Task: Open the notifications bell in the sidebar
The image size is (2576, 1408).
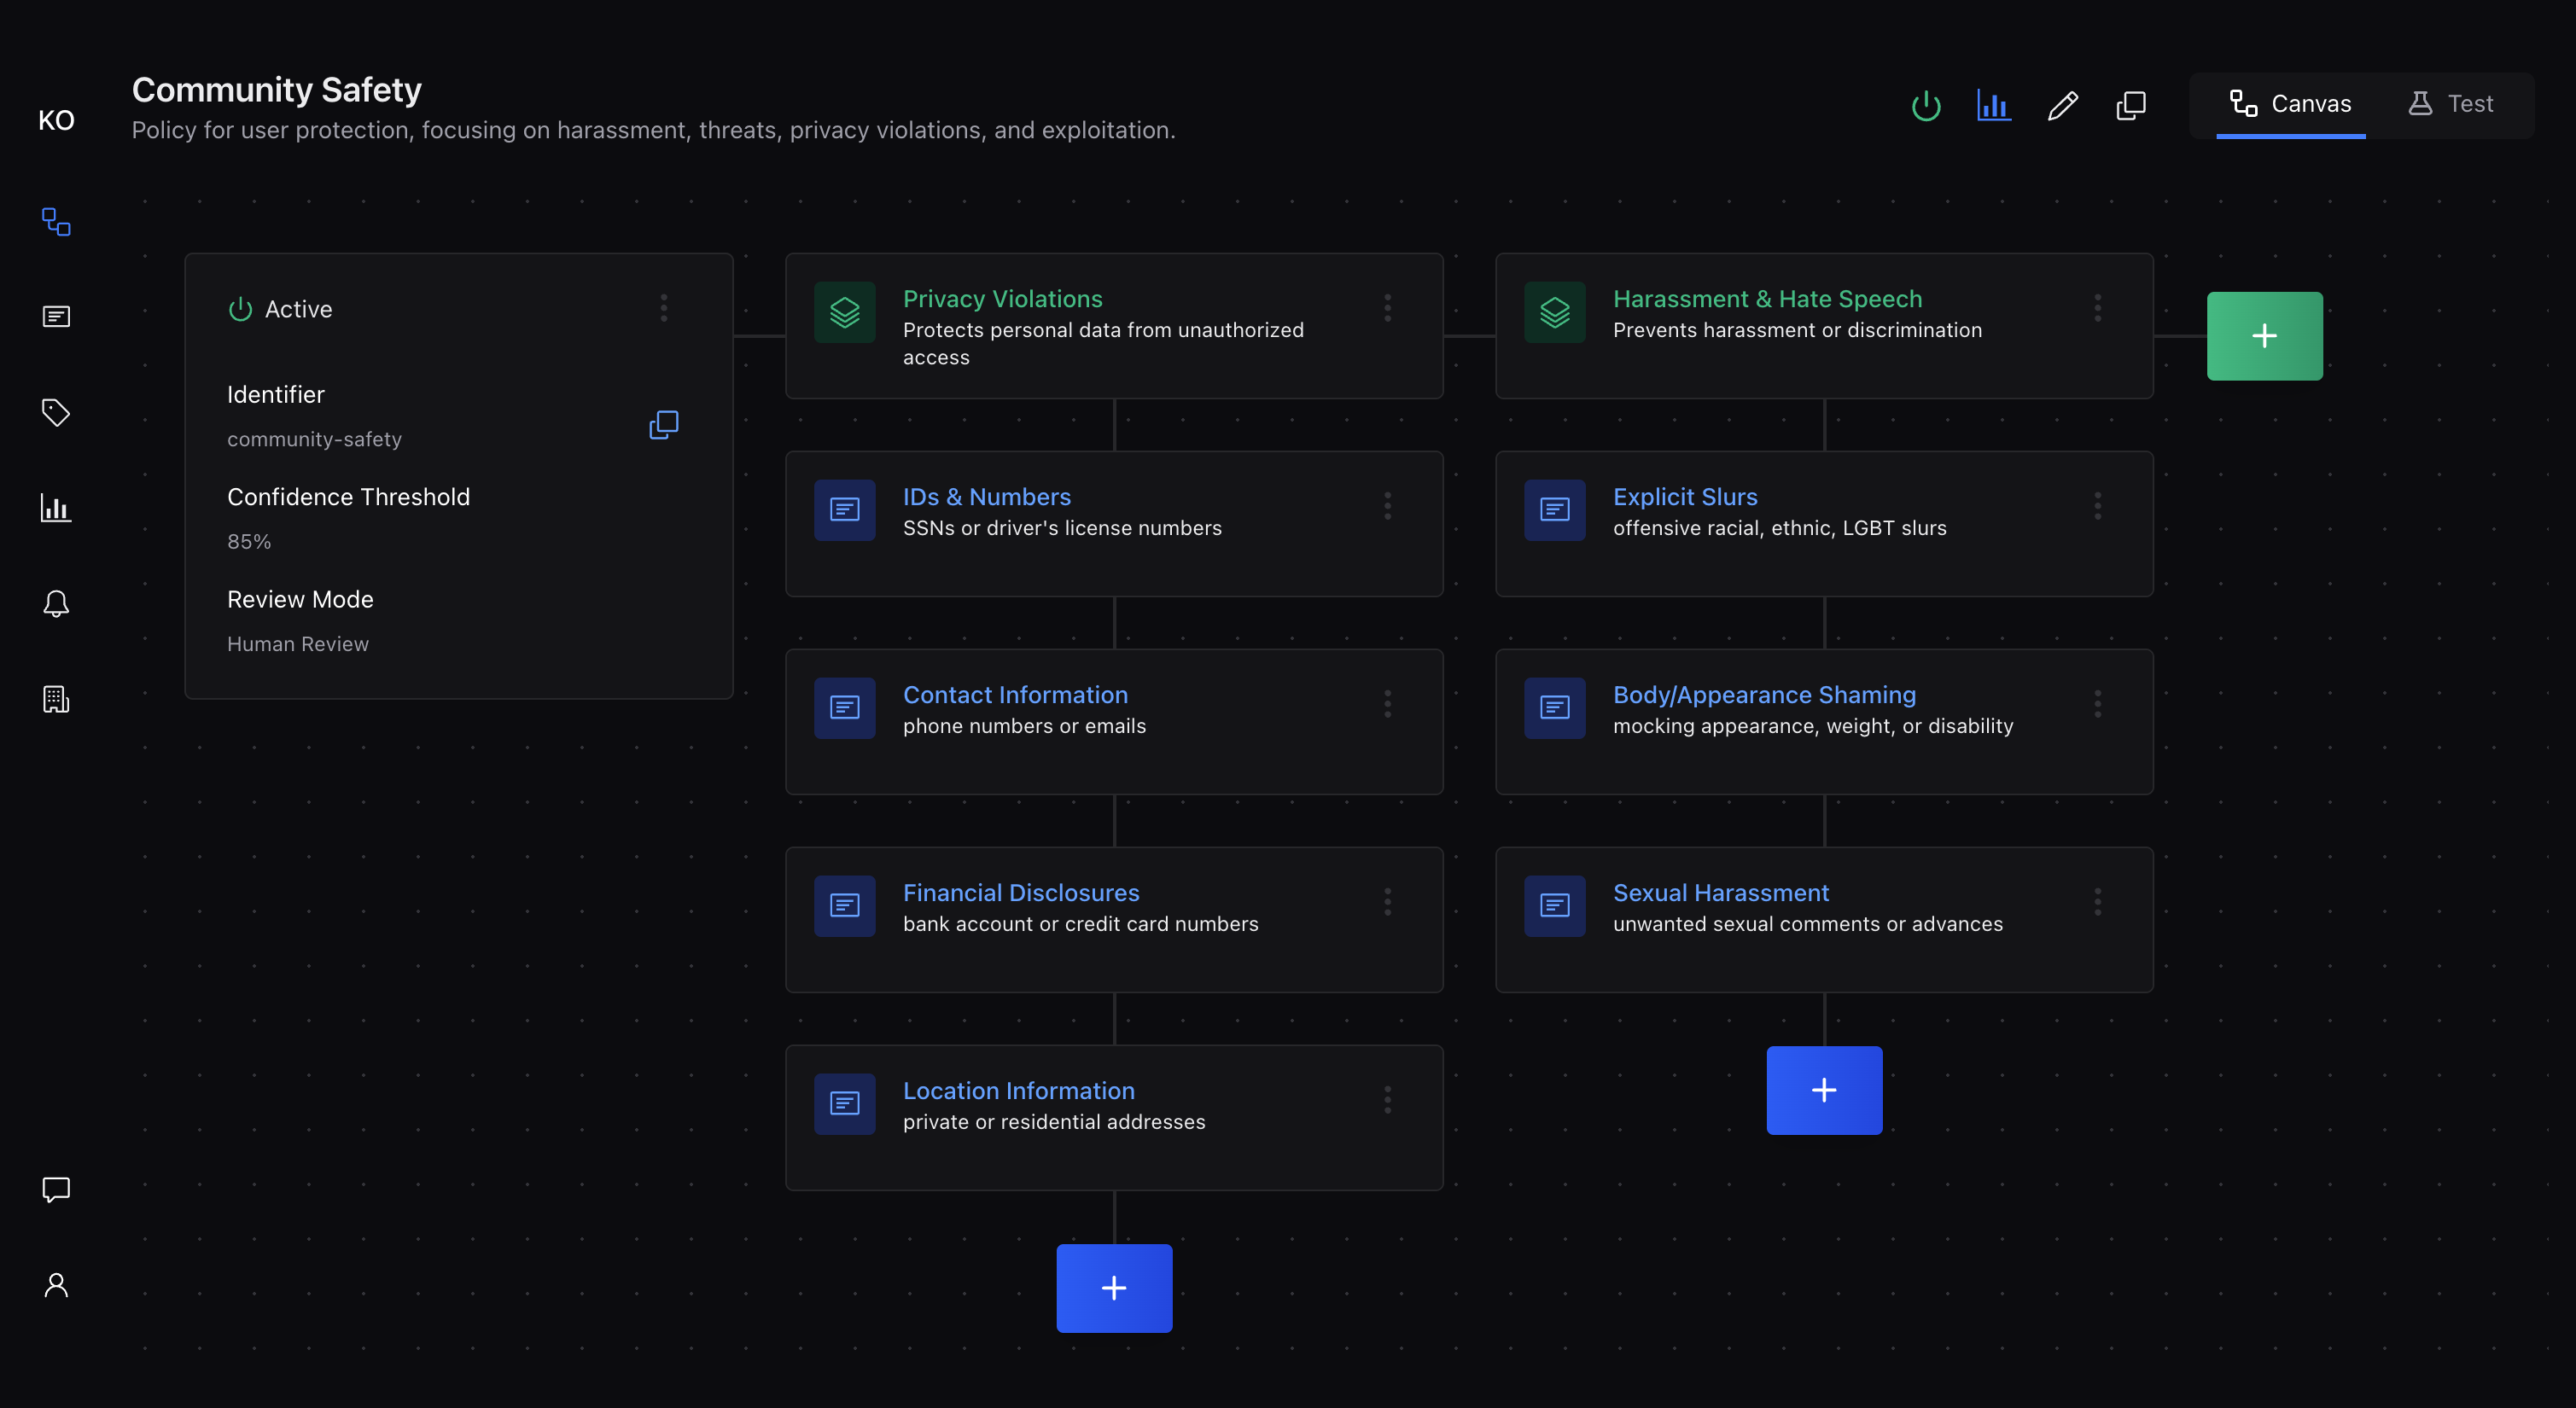Action: (x=56, y=603)
